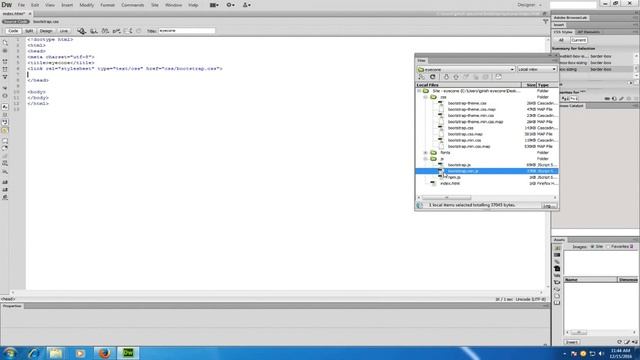Open Windows Explorer folder in the taskbar
The width and height of the screenshot is (640, 360).
coord(56,353)
